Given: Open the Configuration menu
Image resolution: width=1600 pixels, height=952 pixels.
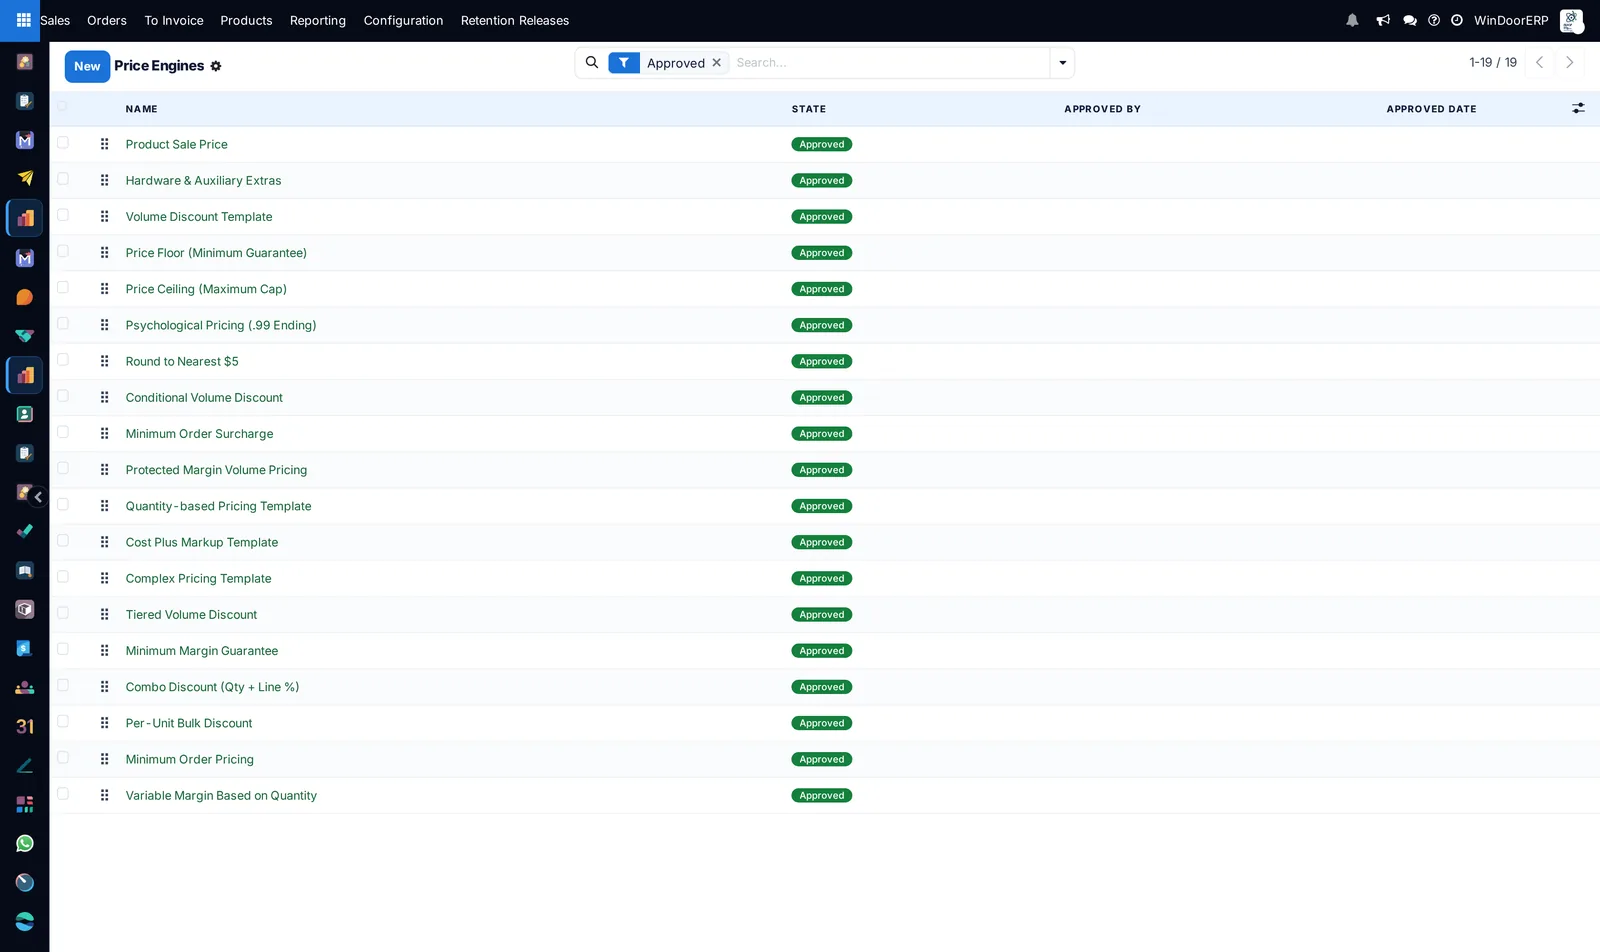Looking at the screenshot, I should pyautogui.click(x=403, y=20).
